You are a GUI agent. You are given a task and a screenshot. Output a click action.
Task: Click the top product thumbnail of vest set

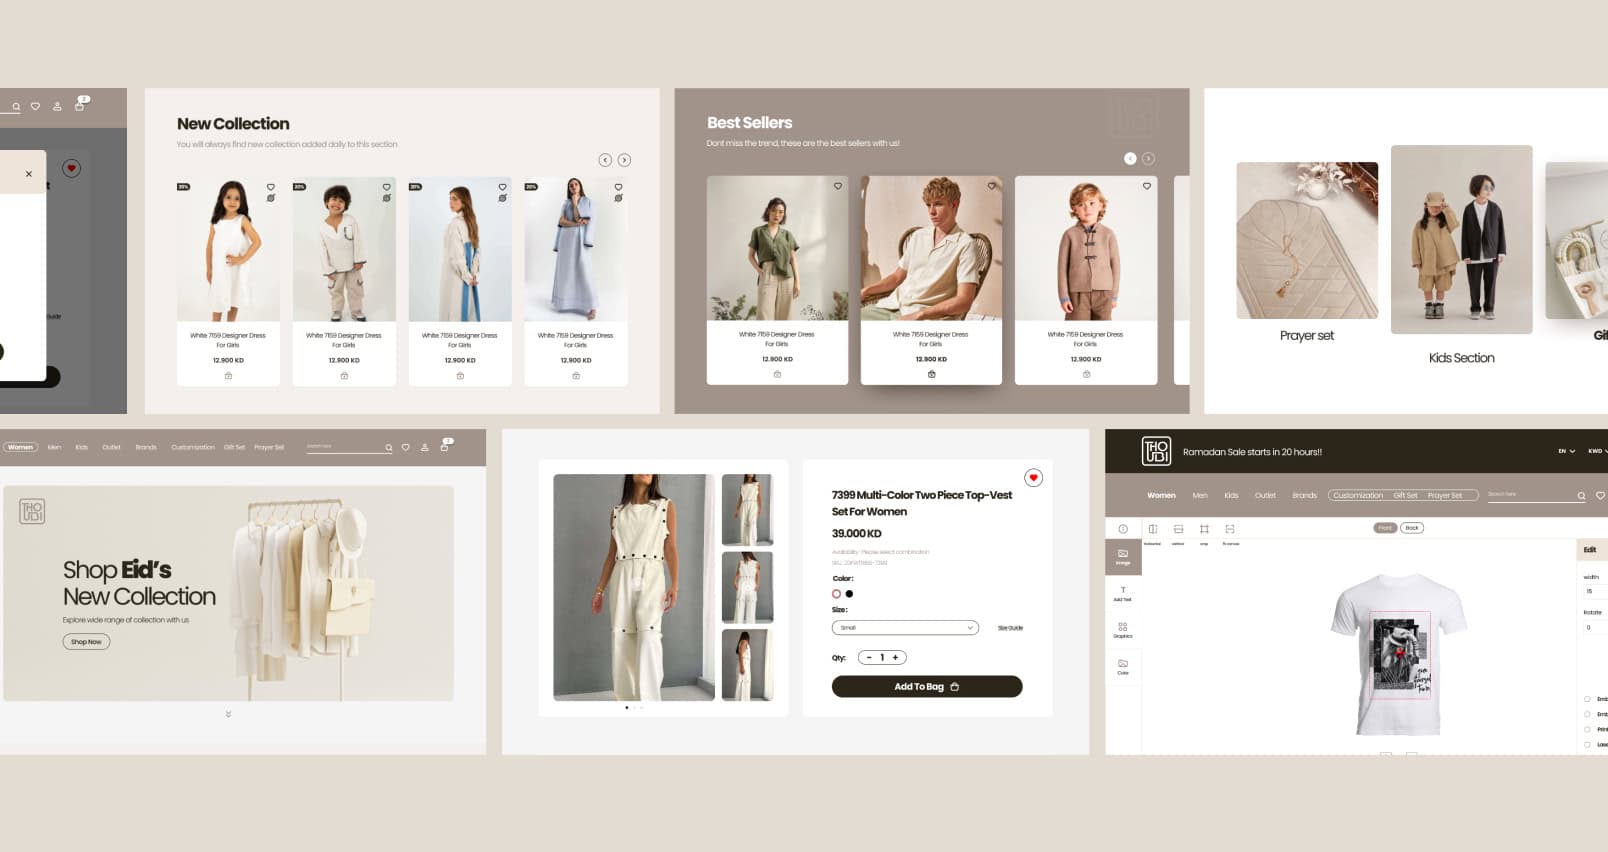point(747,510)
